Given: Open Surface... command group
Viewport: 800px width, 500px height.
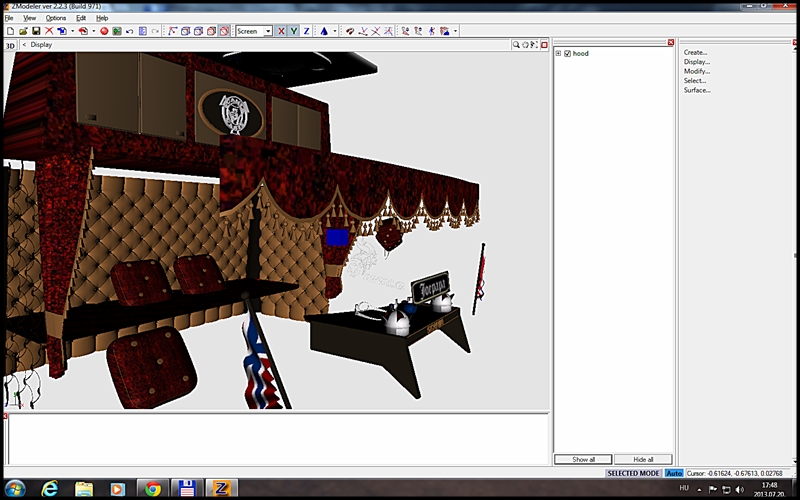Looking at the screenshot, I should (697, 90).
